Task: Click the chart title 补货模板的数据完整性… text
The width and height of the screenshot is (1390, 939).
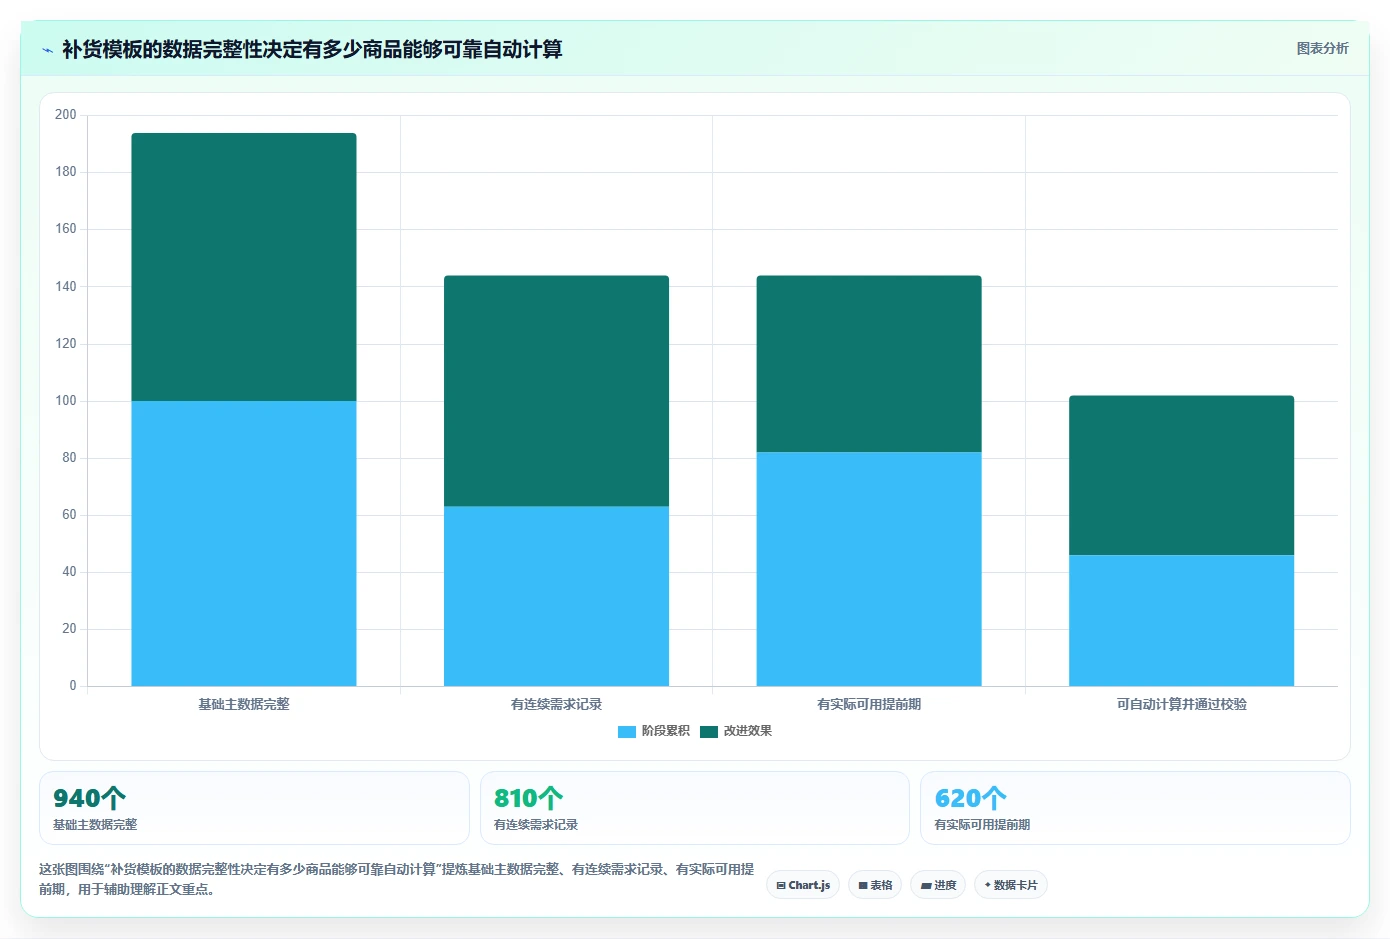Action: click(312, 49)
